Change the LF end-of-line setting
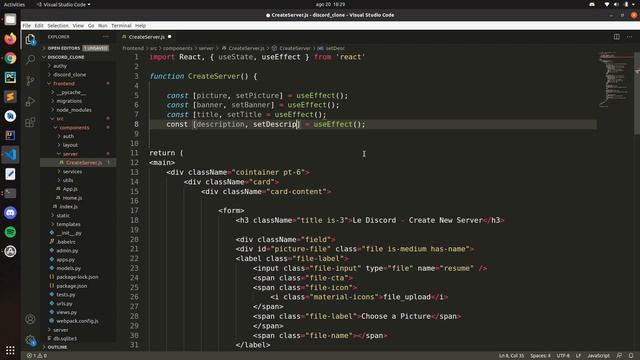 pos(578,356)
